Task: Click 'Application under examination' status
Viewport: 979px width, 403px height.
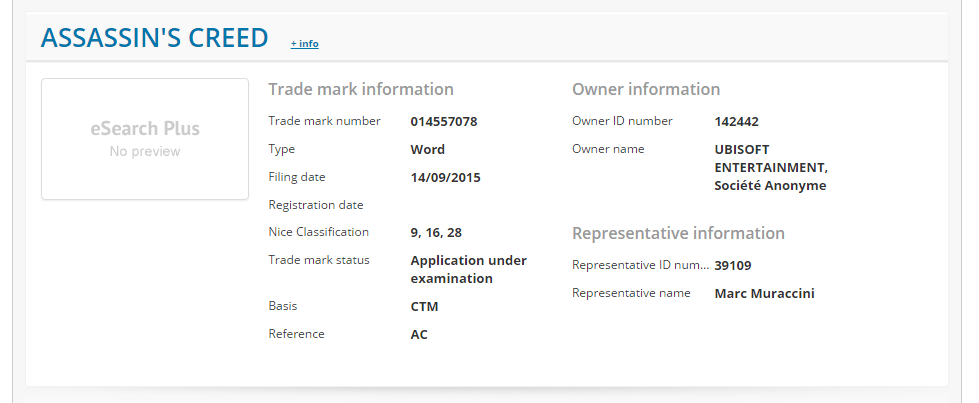Action: [468, 269]
